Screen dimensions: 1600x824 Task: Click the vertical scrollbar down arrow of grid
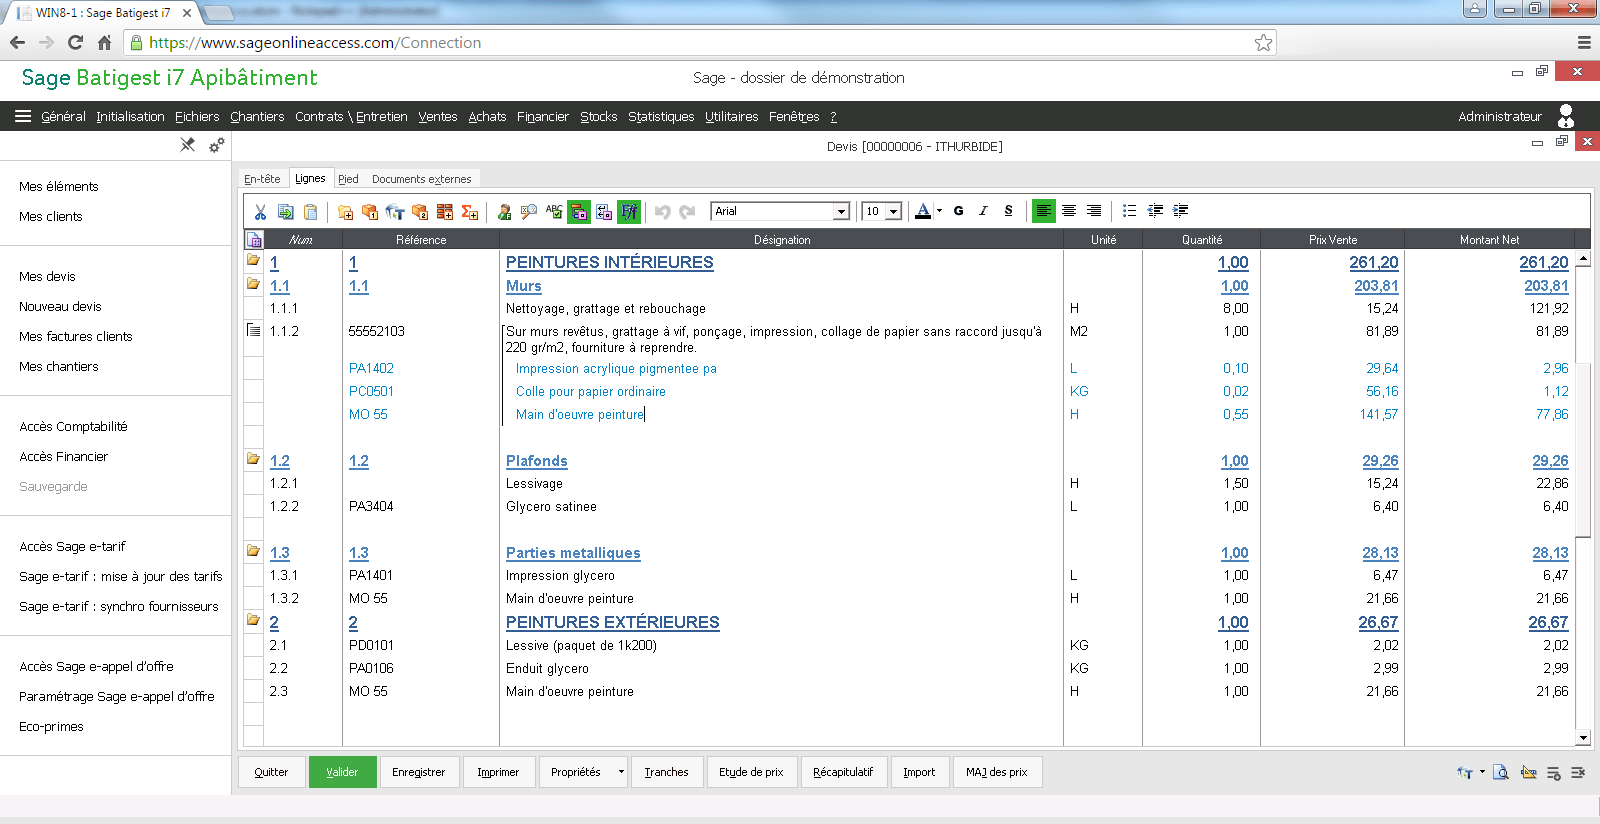(1583, 738)
